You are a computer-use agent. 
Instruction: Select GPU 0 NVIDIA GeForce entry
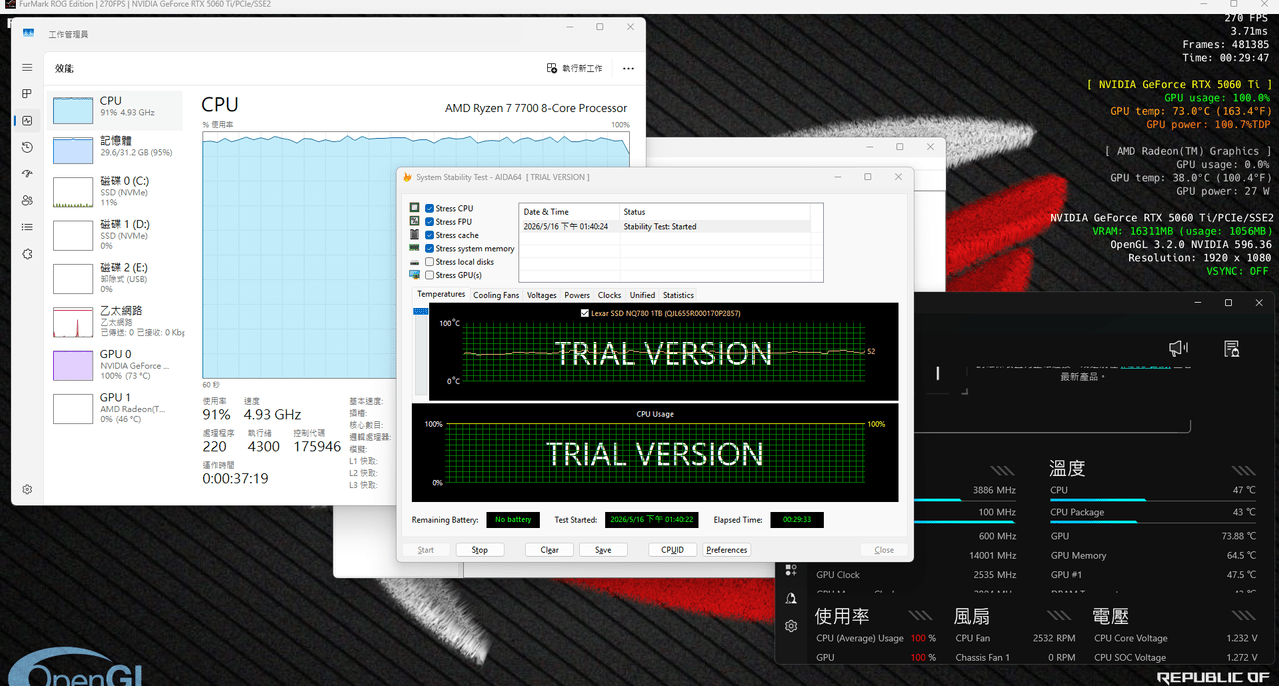pyautogui.click(x=116, y=365)
